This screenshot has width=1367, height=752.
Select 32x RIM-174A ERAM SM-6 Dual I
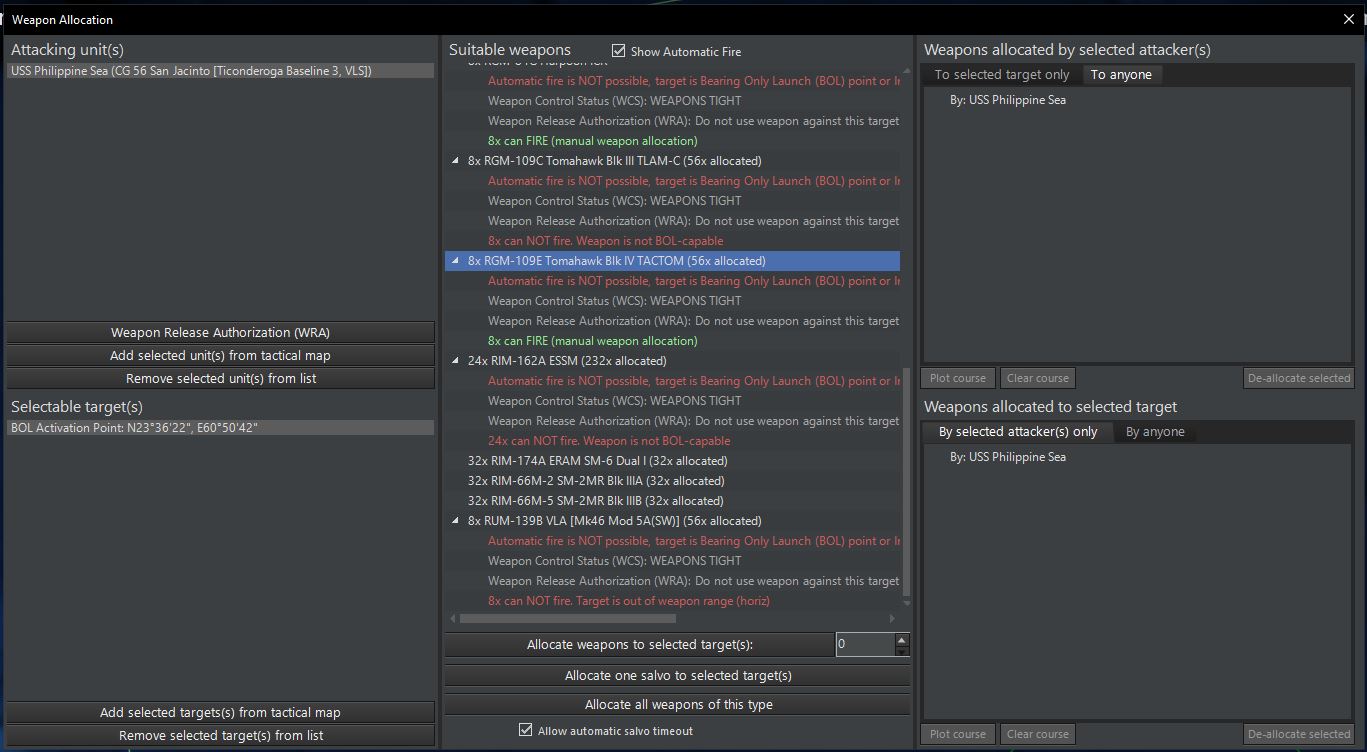(597, 461)
